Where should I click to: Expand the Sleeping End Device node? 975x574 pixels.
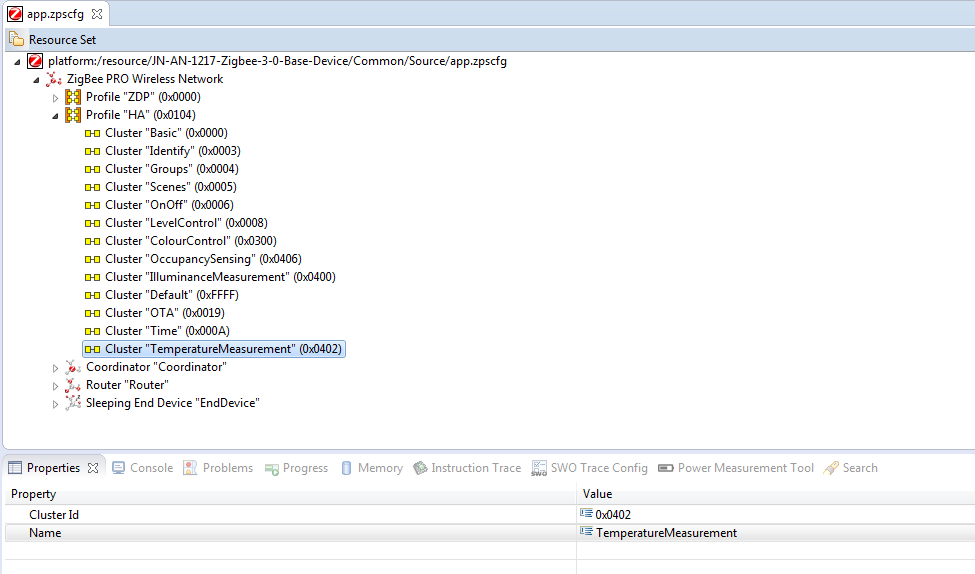(55, 404)
